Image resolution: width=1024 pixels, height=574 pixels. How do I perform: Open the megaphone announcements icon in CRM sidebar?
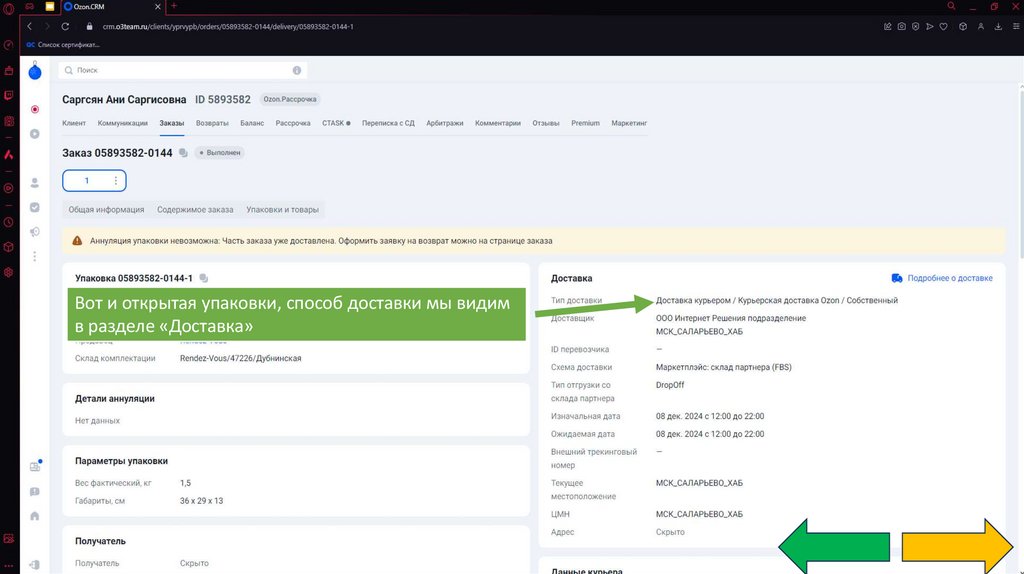[x=35, y=232]
